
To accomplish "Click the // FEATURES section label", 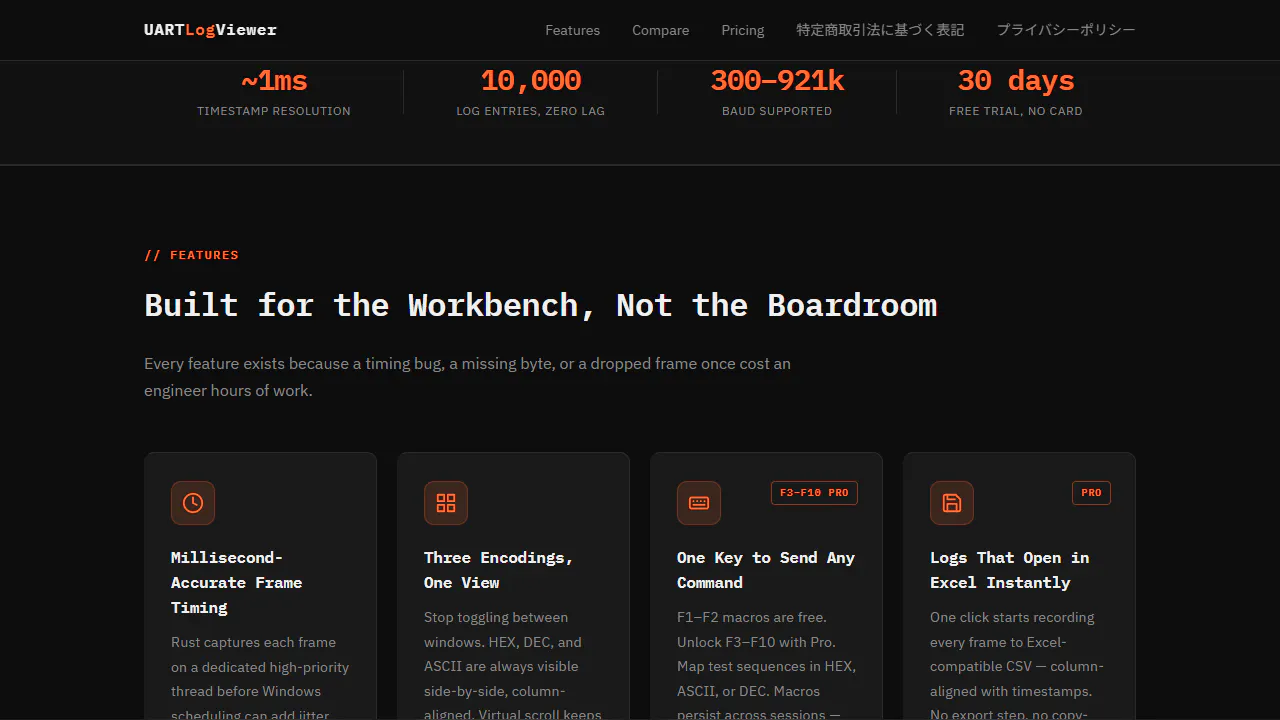I will pyautogui.click(x=192, y=255).
